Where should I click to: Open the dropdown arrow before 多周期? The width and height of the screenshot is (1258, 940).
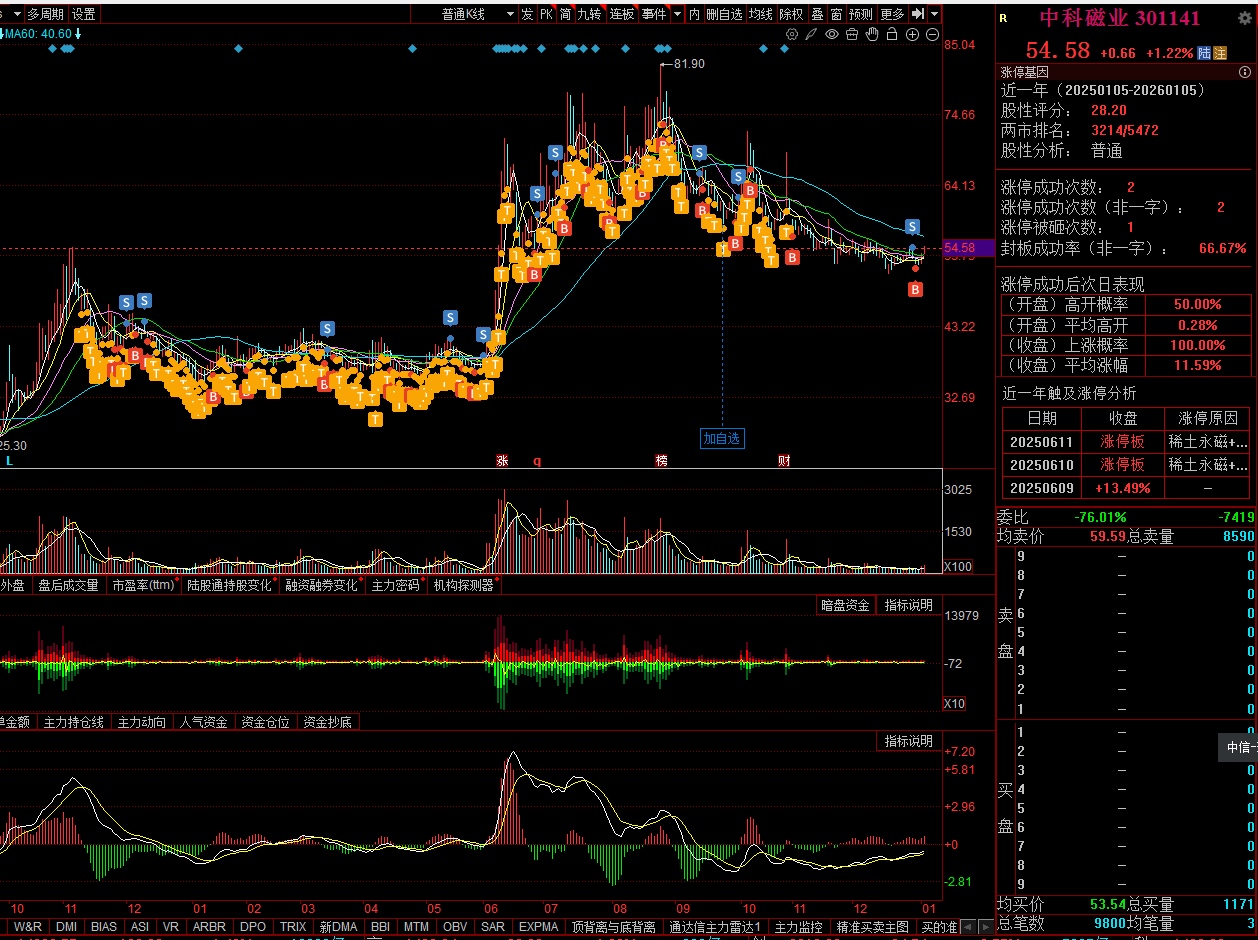click(x=16, y=14)
